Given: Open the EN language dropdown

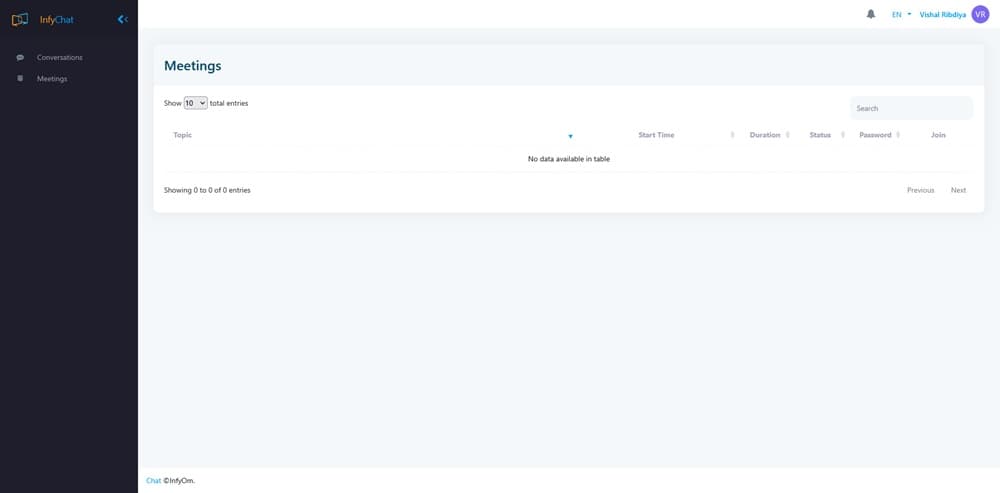Looking at the screenshot, I should click(x=901, y=15).
